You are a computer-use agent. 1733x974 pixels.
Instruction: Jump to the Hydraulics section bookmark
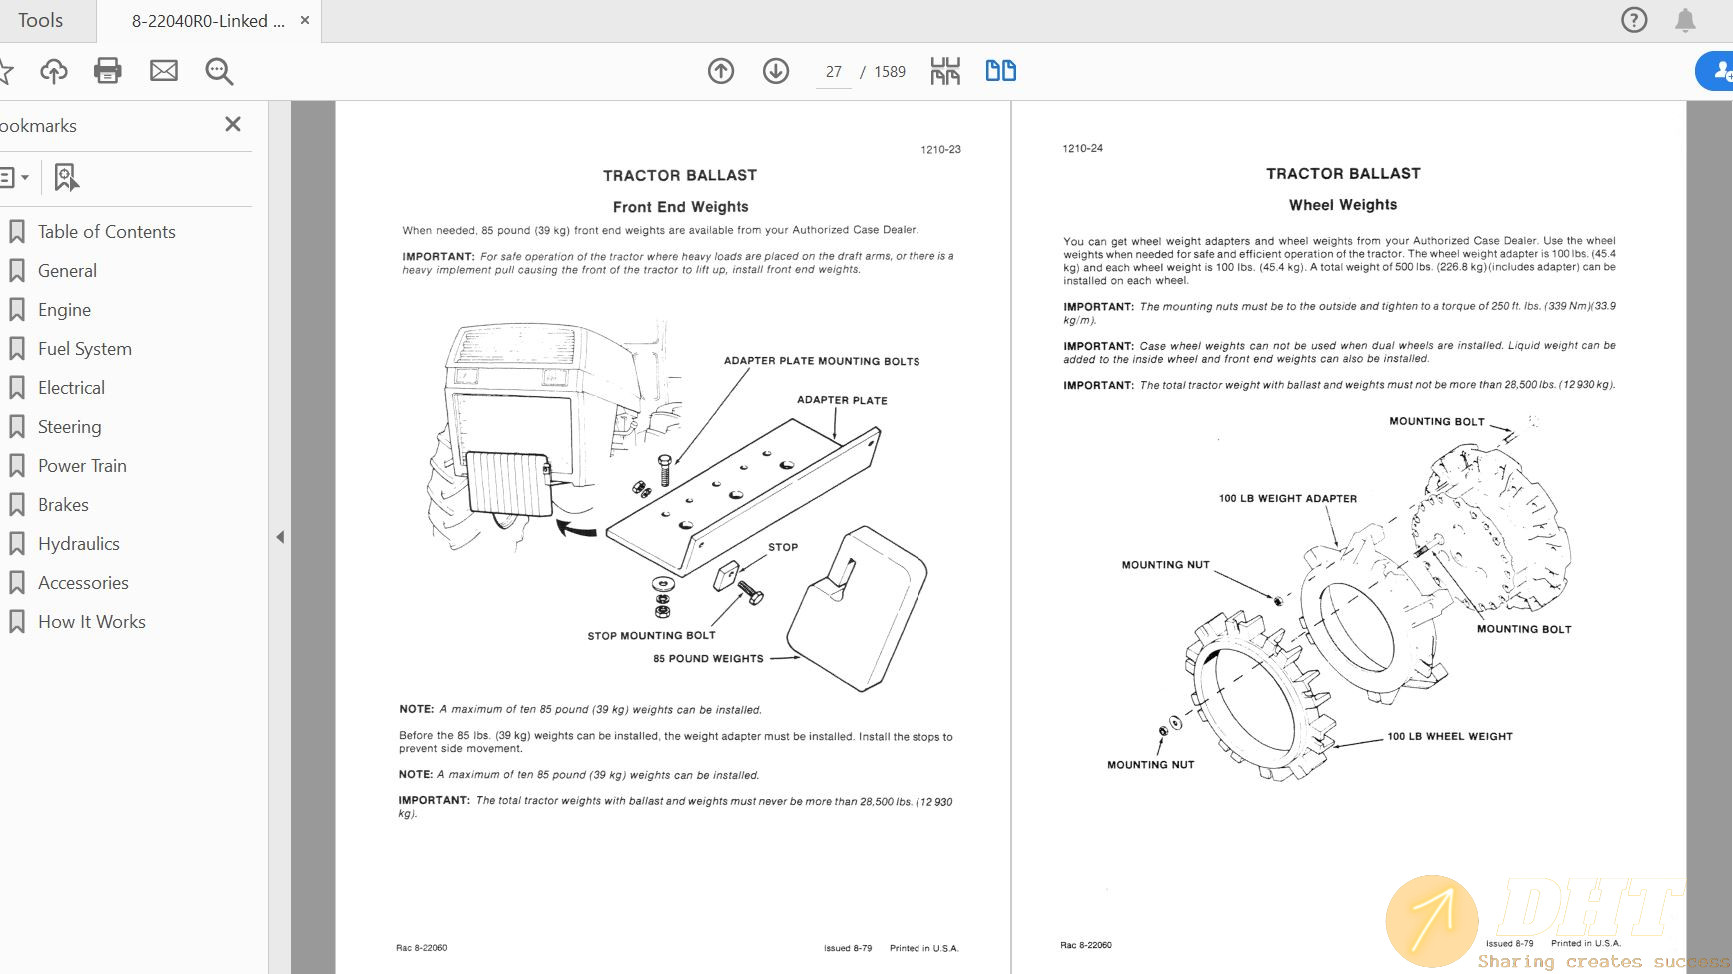point(78,543)
